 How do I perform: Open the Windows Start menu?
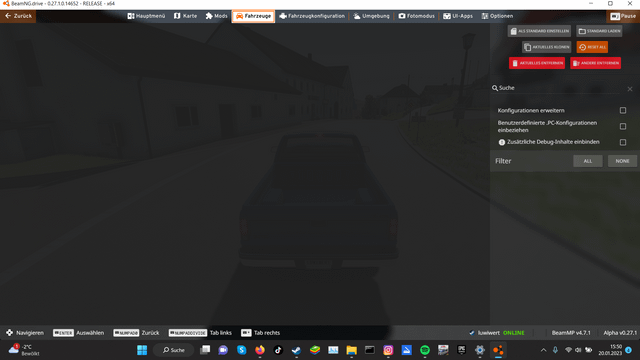point(142,350)
